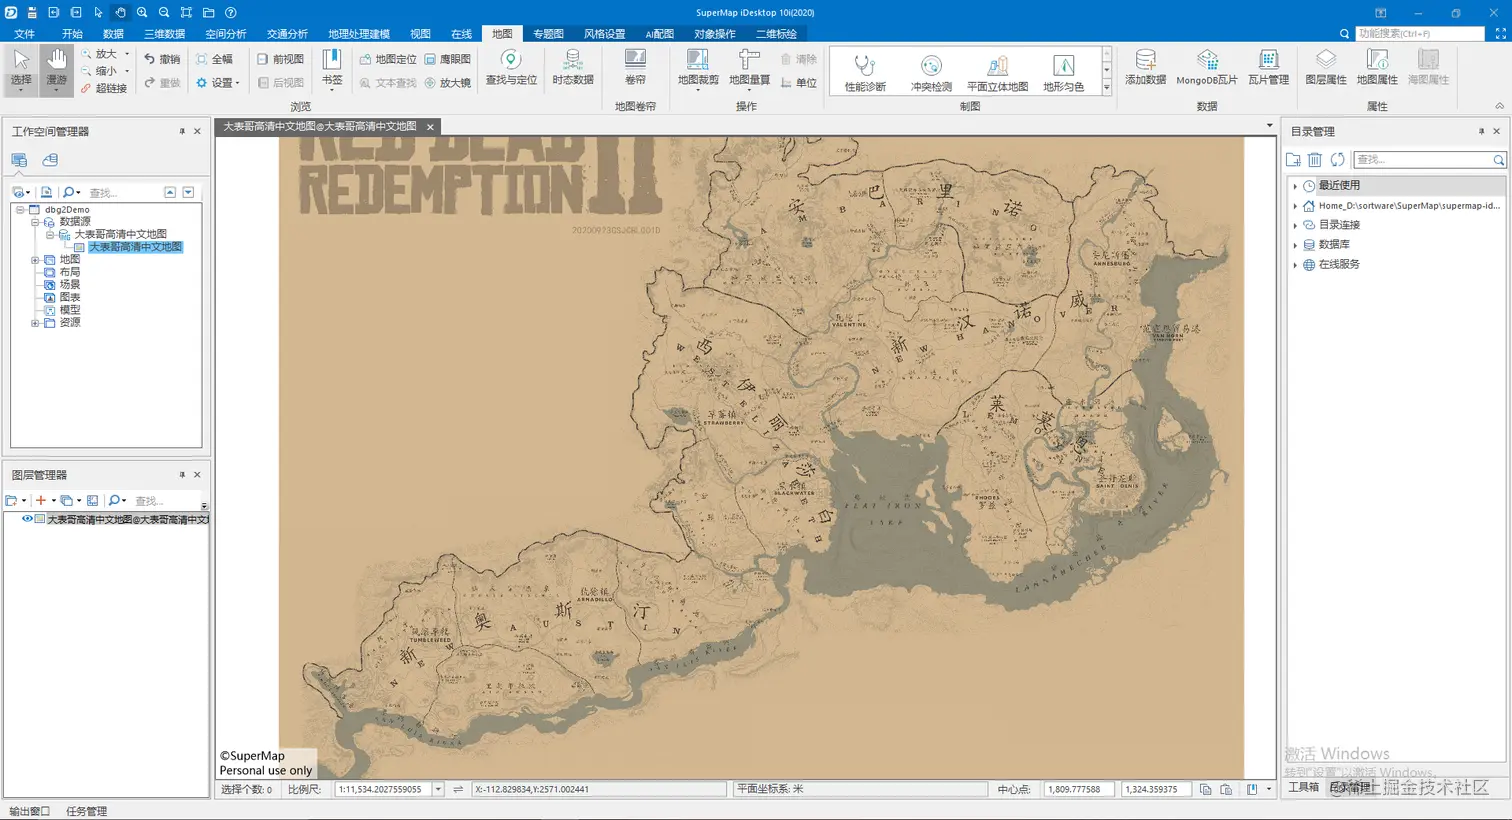Open 图层属性 layer properties
This screenshot has height=820, width=1512.
pos(1326,68)
